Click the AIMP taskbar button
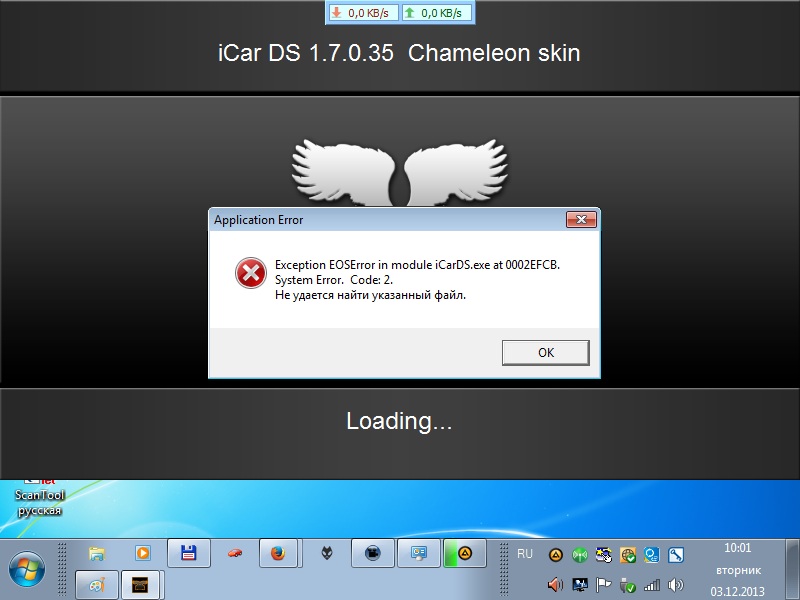Viewport: 800px width, 600px height. point(464,553)
